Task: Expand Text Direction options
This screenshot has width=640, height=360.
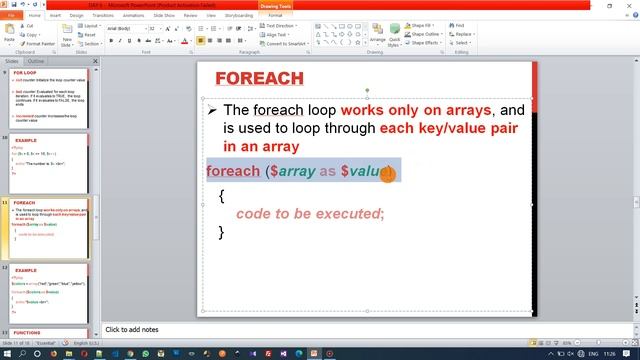Action: coord(279,26)
